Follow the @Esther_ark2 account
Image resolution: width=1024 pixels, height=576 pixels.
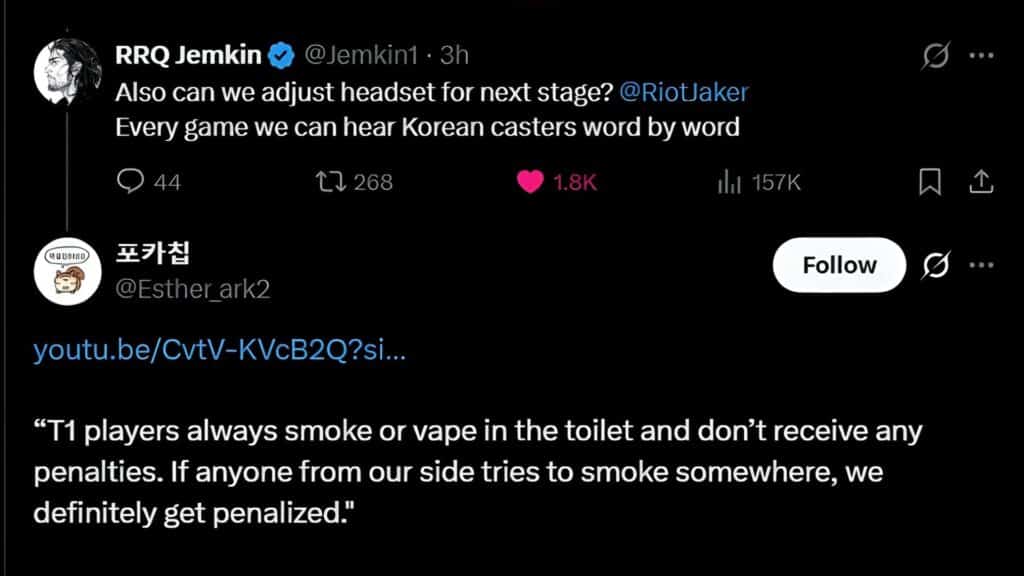coord(839,265)
